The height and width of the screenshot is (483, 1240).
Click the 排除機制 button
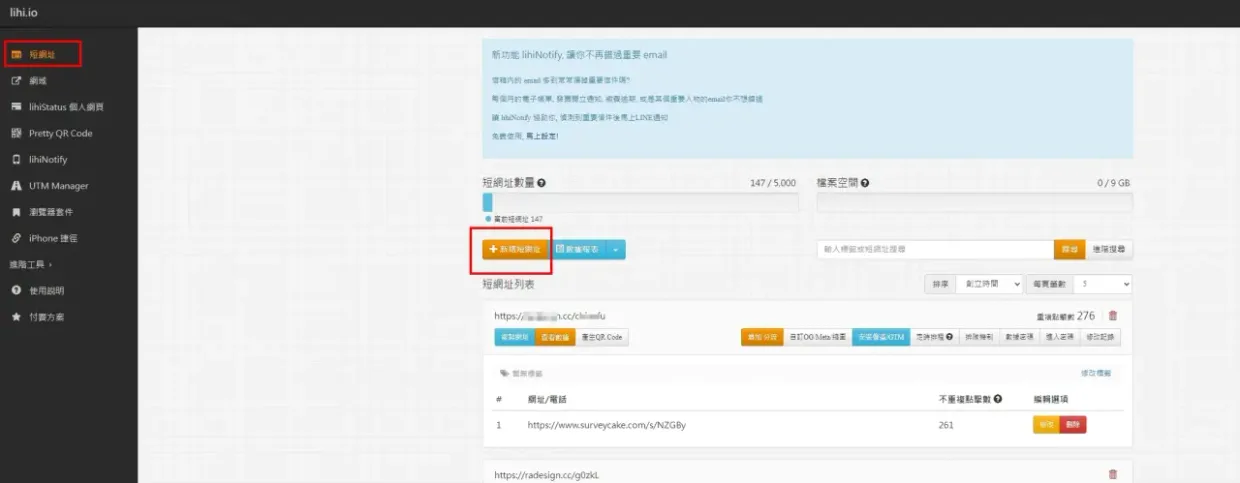979,337
